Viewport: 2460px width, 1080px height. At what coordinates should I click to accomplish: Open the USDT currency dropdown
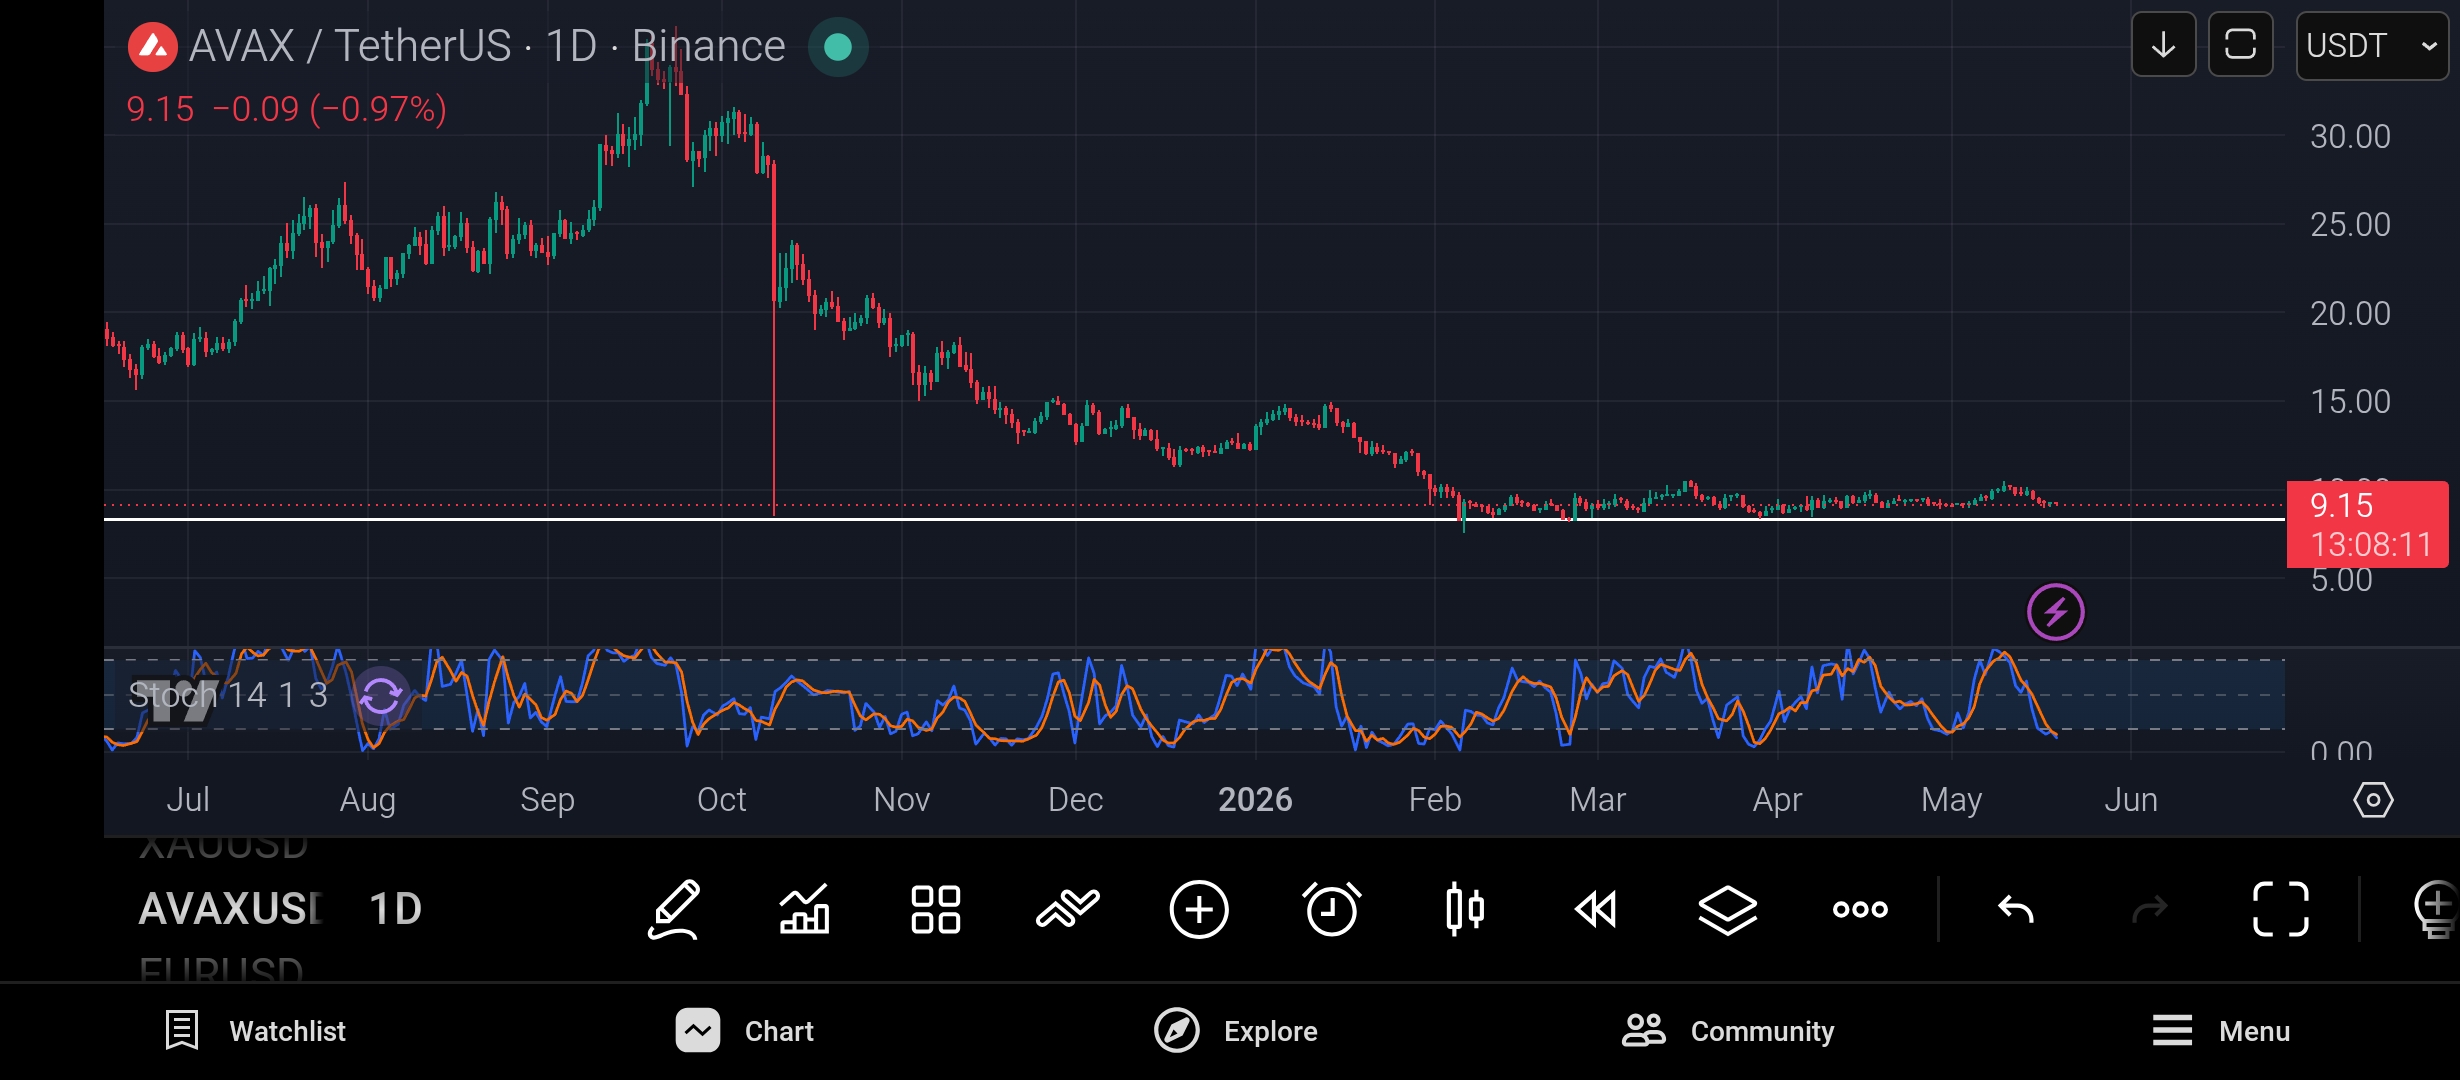tap(2372, 45)
